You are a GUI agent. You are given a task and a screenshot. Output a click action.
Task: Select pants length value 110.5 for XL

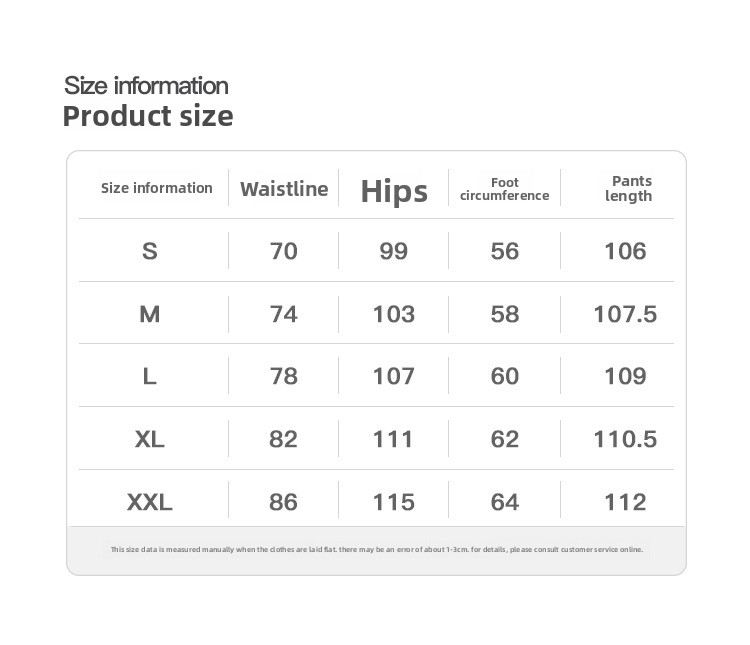pos(625,439)
